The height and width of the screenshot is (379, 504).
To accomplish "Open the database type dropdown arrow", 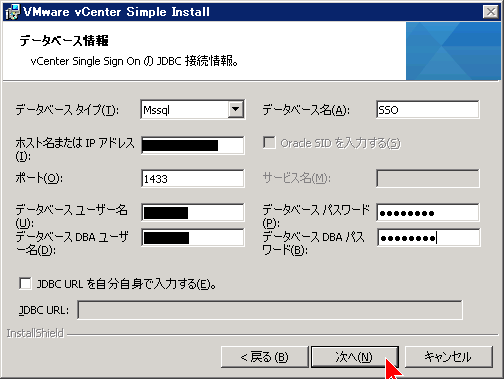I will pyautogui.click(x=236, y=109).
